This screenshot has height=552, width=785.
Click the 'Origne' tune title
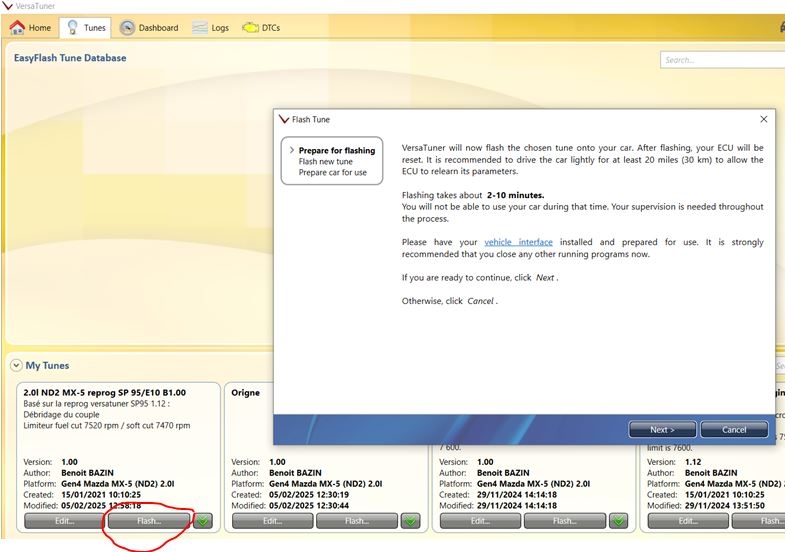click(x=245, y=393)
